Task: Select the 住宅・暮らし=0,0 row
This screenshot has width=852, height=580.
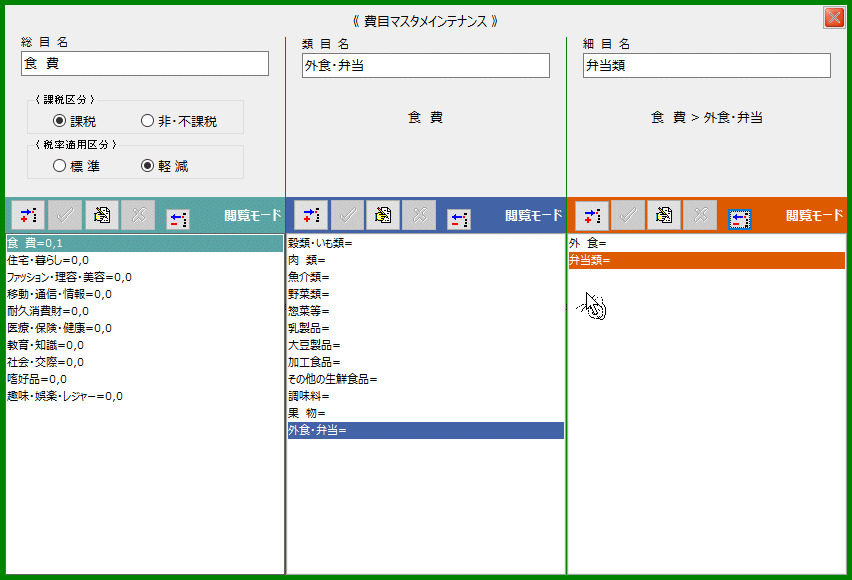Action: pos(145,260)
